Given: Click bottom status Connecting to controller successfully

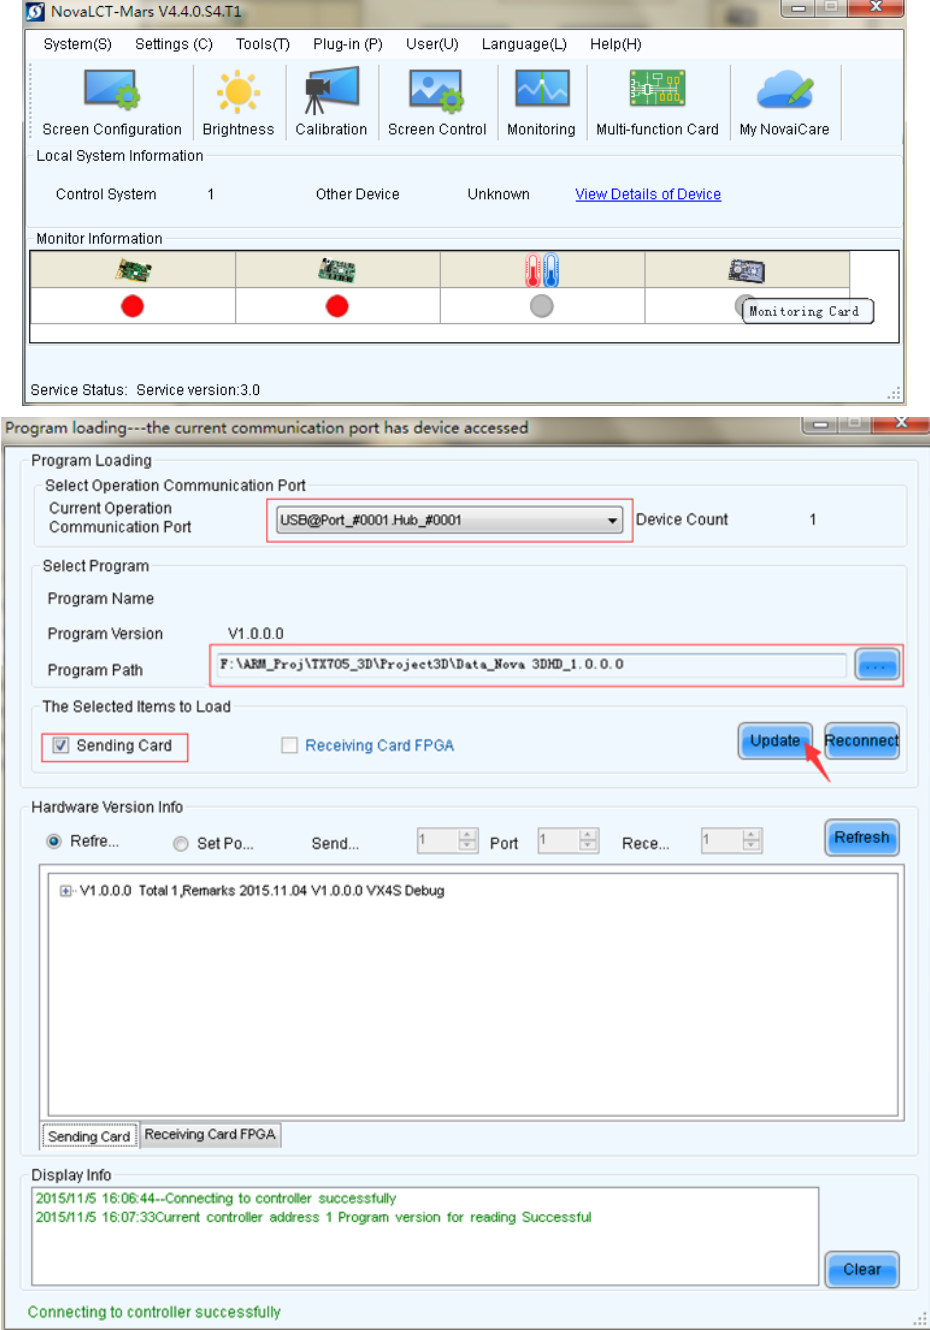Looking at the screenshot, I should (x=154, y=1312).
